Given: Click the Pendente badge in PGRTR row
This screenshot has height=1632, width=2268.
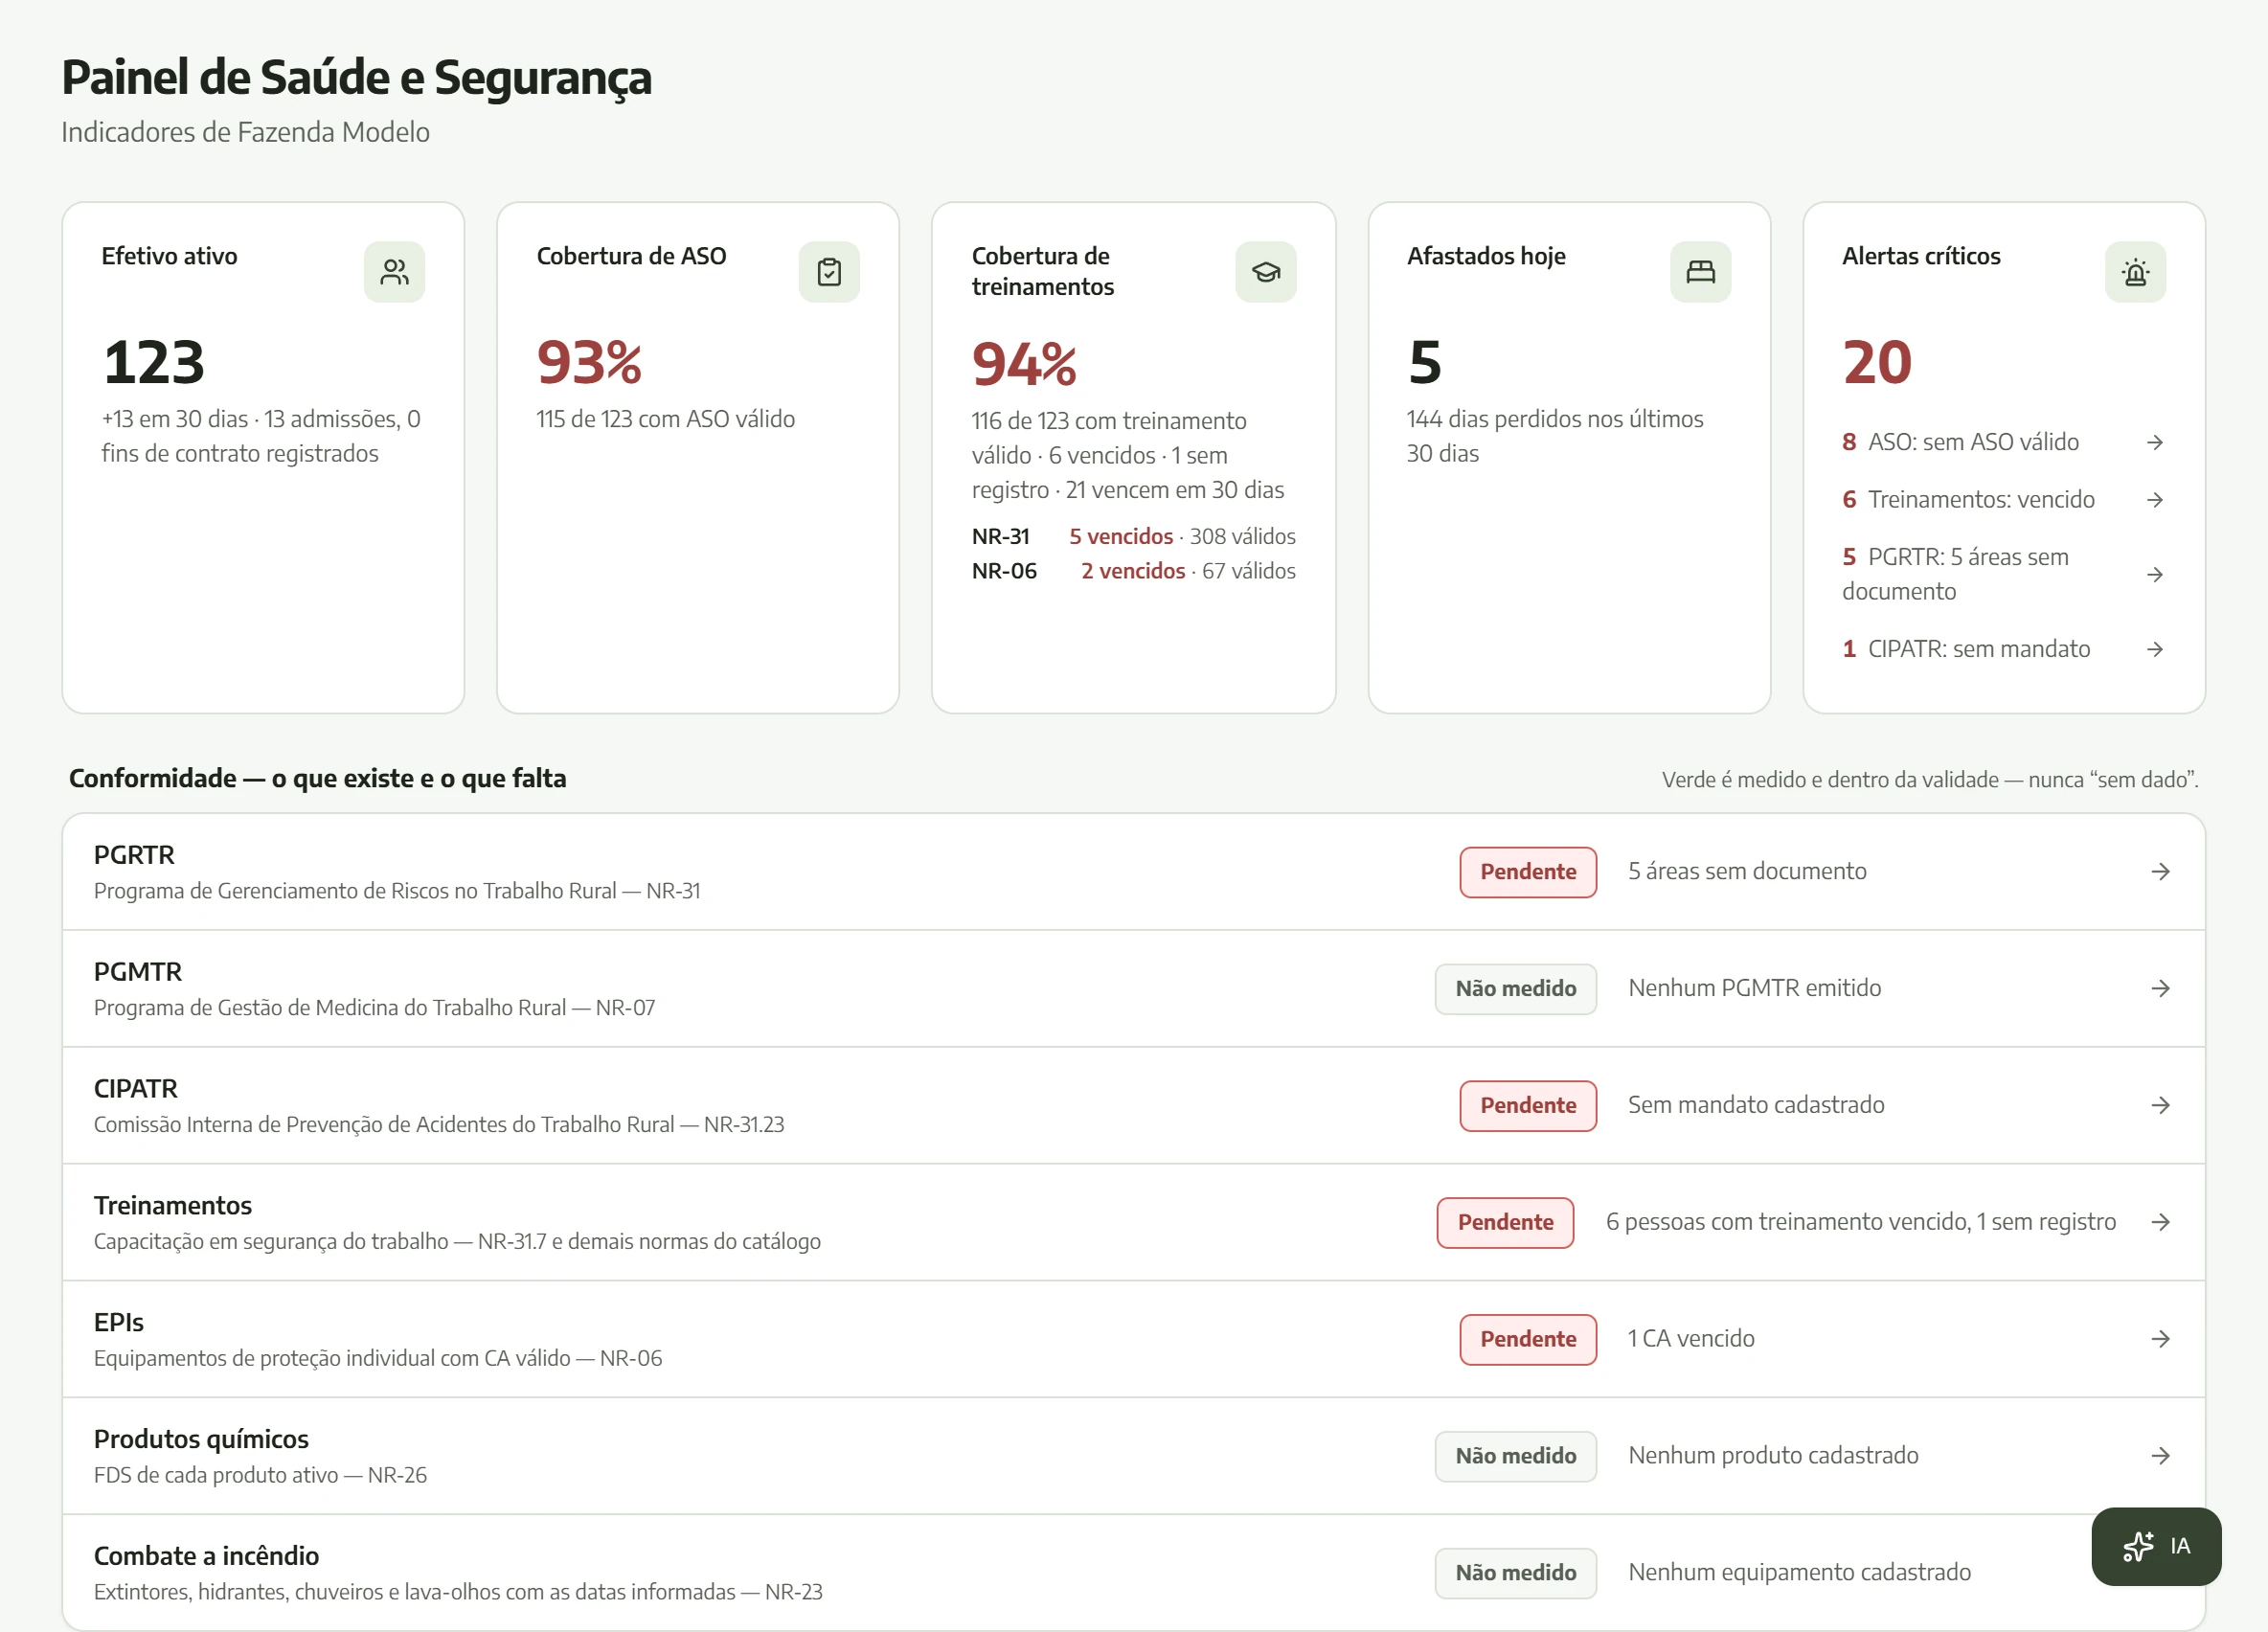Looking at the screenshot, I should click(1528, 872).
